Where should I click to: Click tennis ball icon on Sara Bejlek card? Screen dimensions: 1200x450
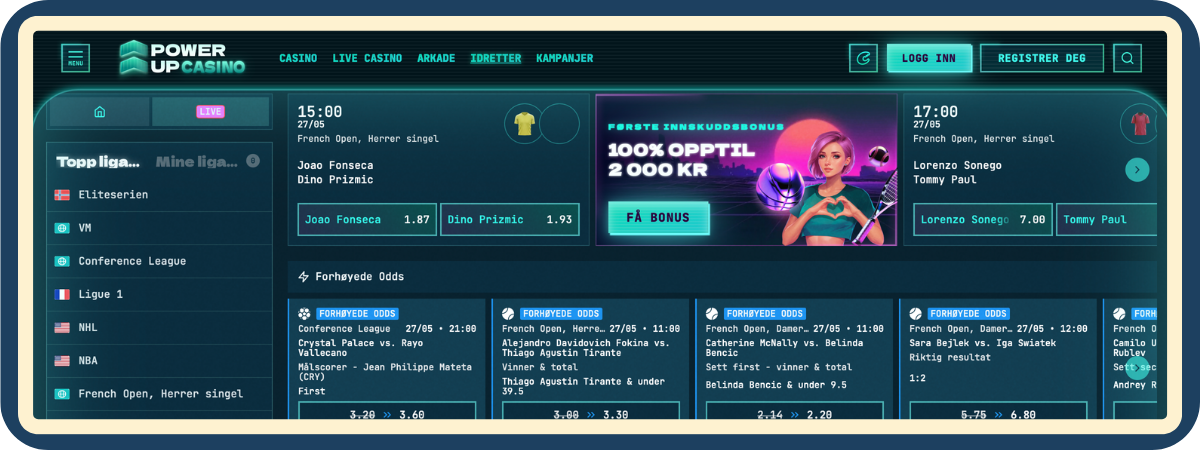(916, 313)
